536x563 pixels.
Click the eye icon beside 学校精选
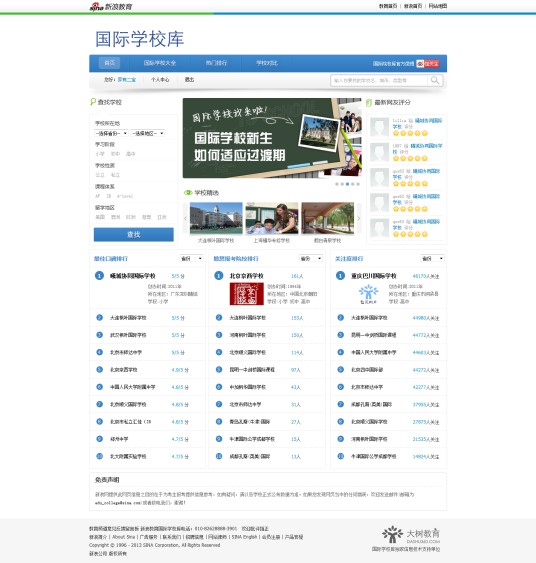tap(188, 193)
